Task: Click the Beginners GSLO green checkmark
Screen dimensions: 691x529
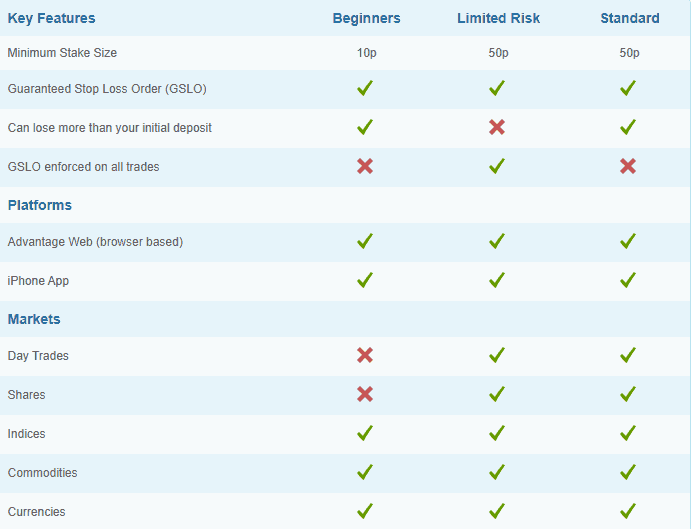Action: coord(365,89)
